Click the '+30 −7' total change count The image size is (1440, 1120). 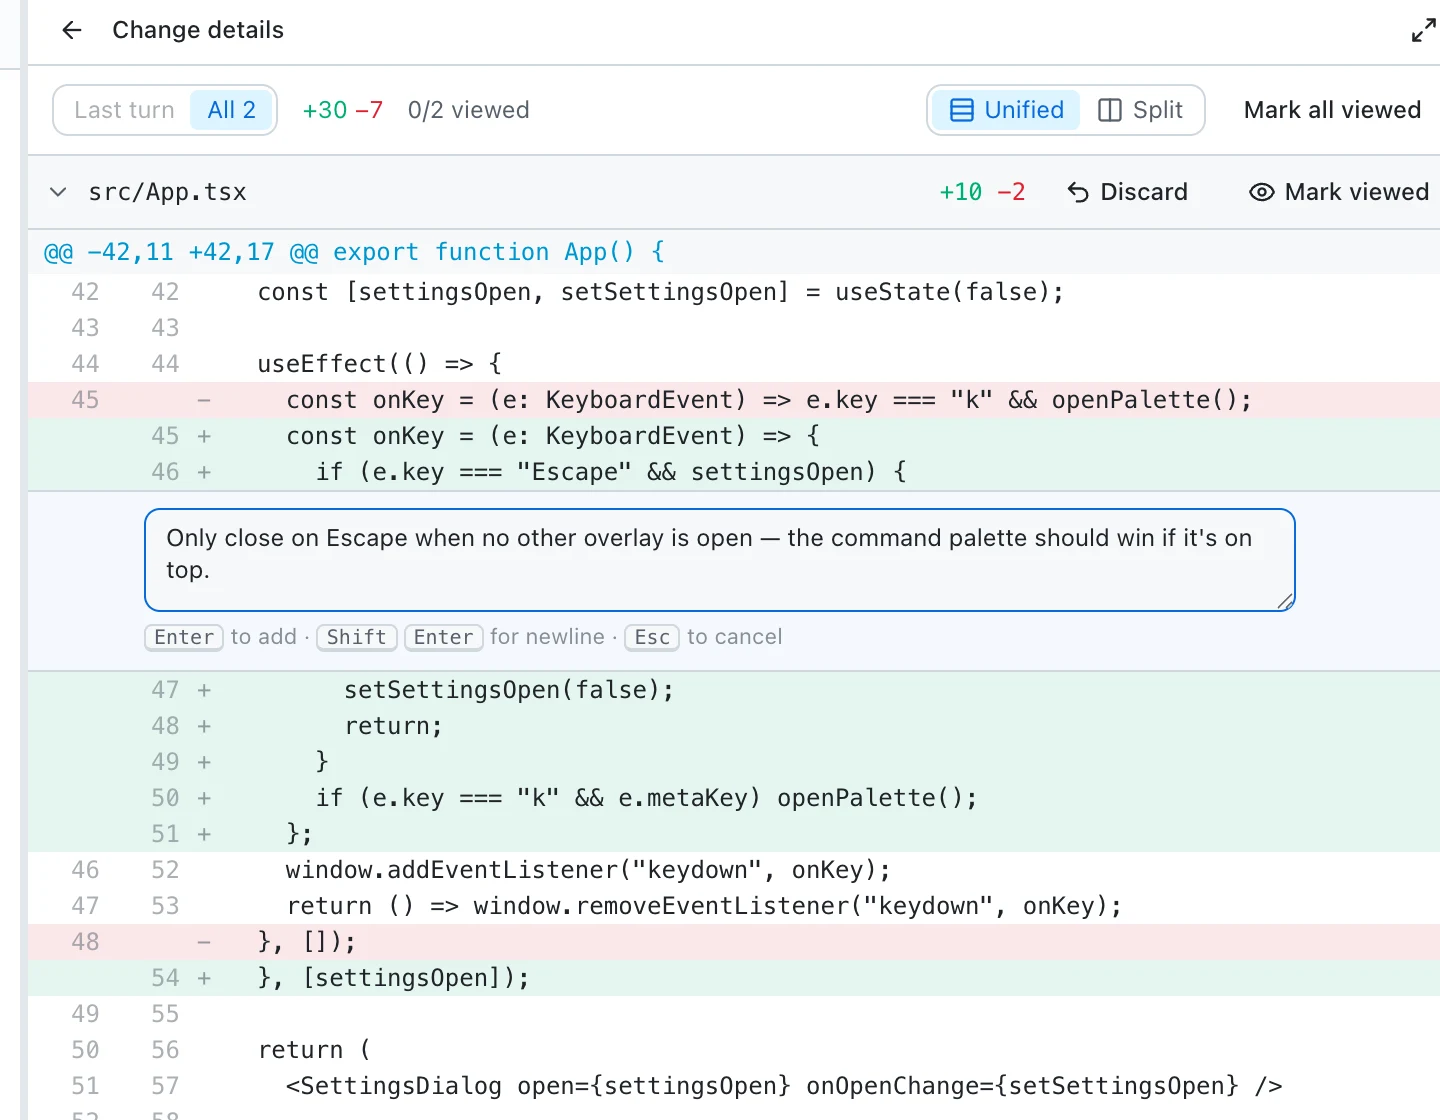(342, 110)
